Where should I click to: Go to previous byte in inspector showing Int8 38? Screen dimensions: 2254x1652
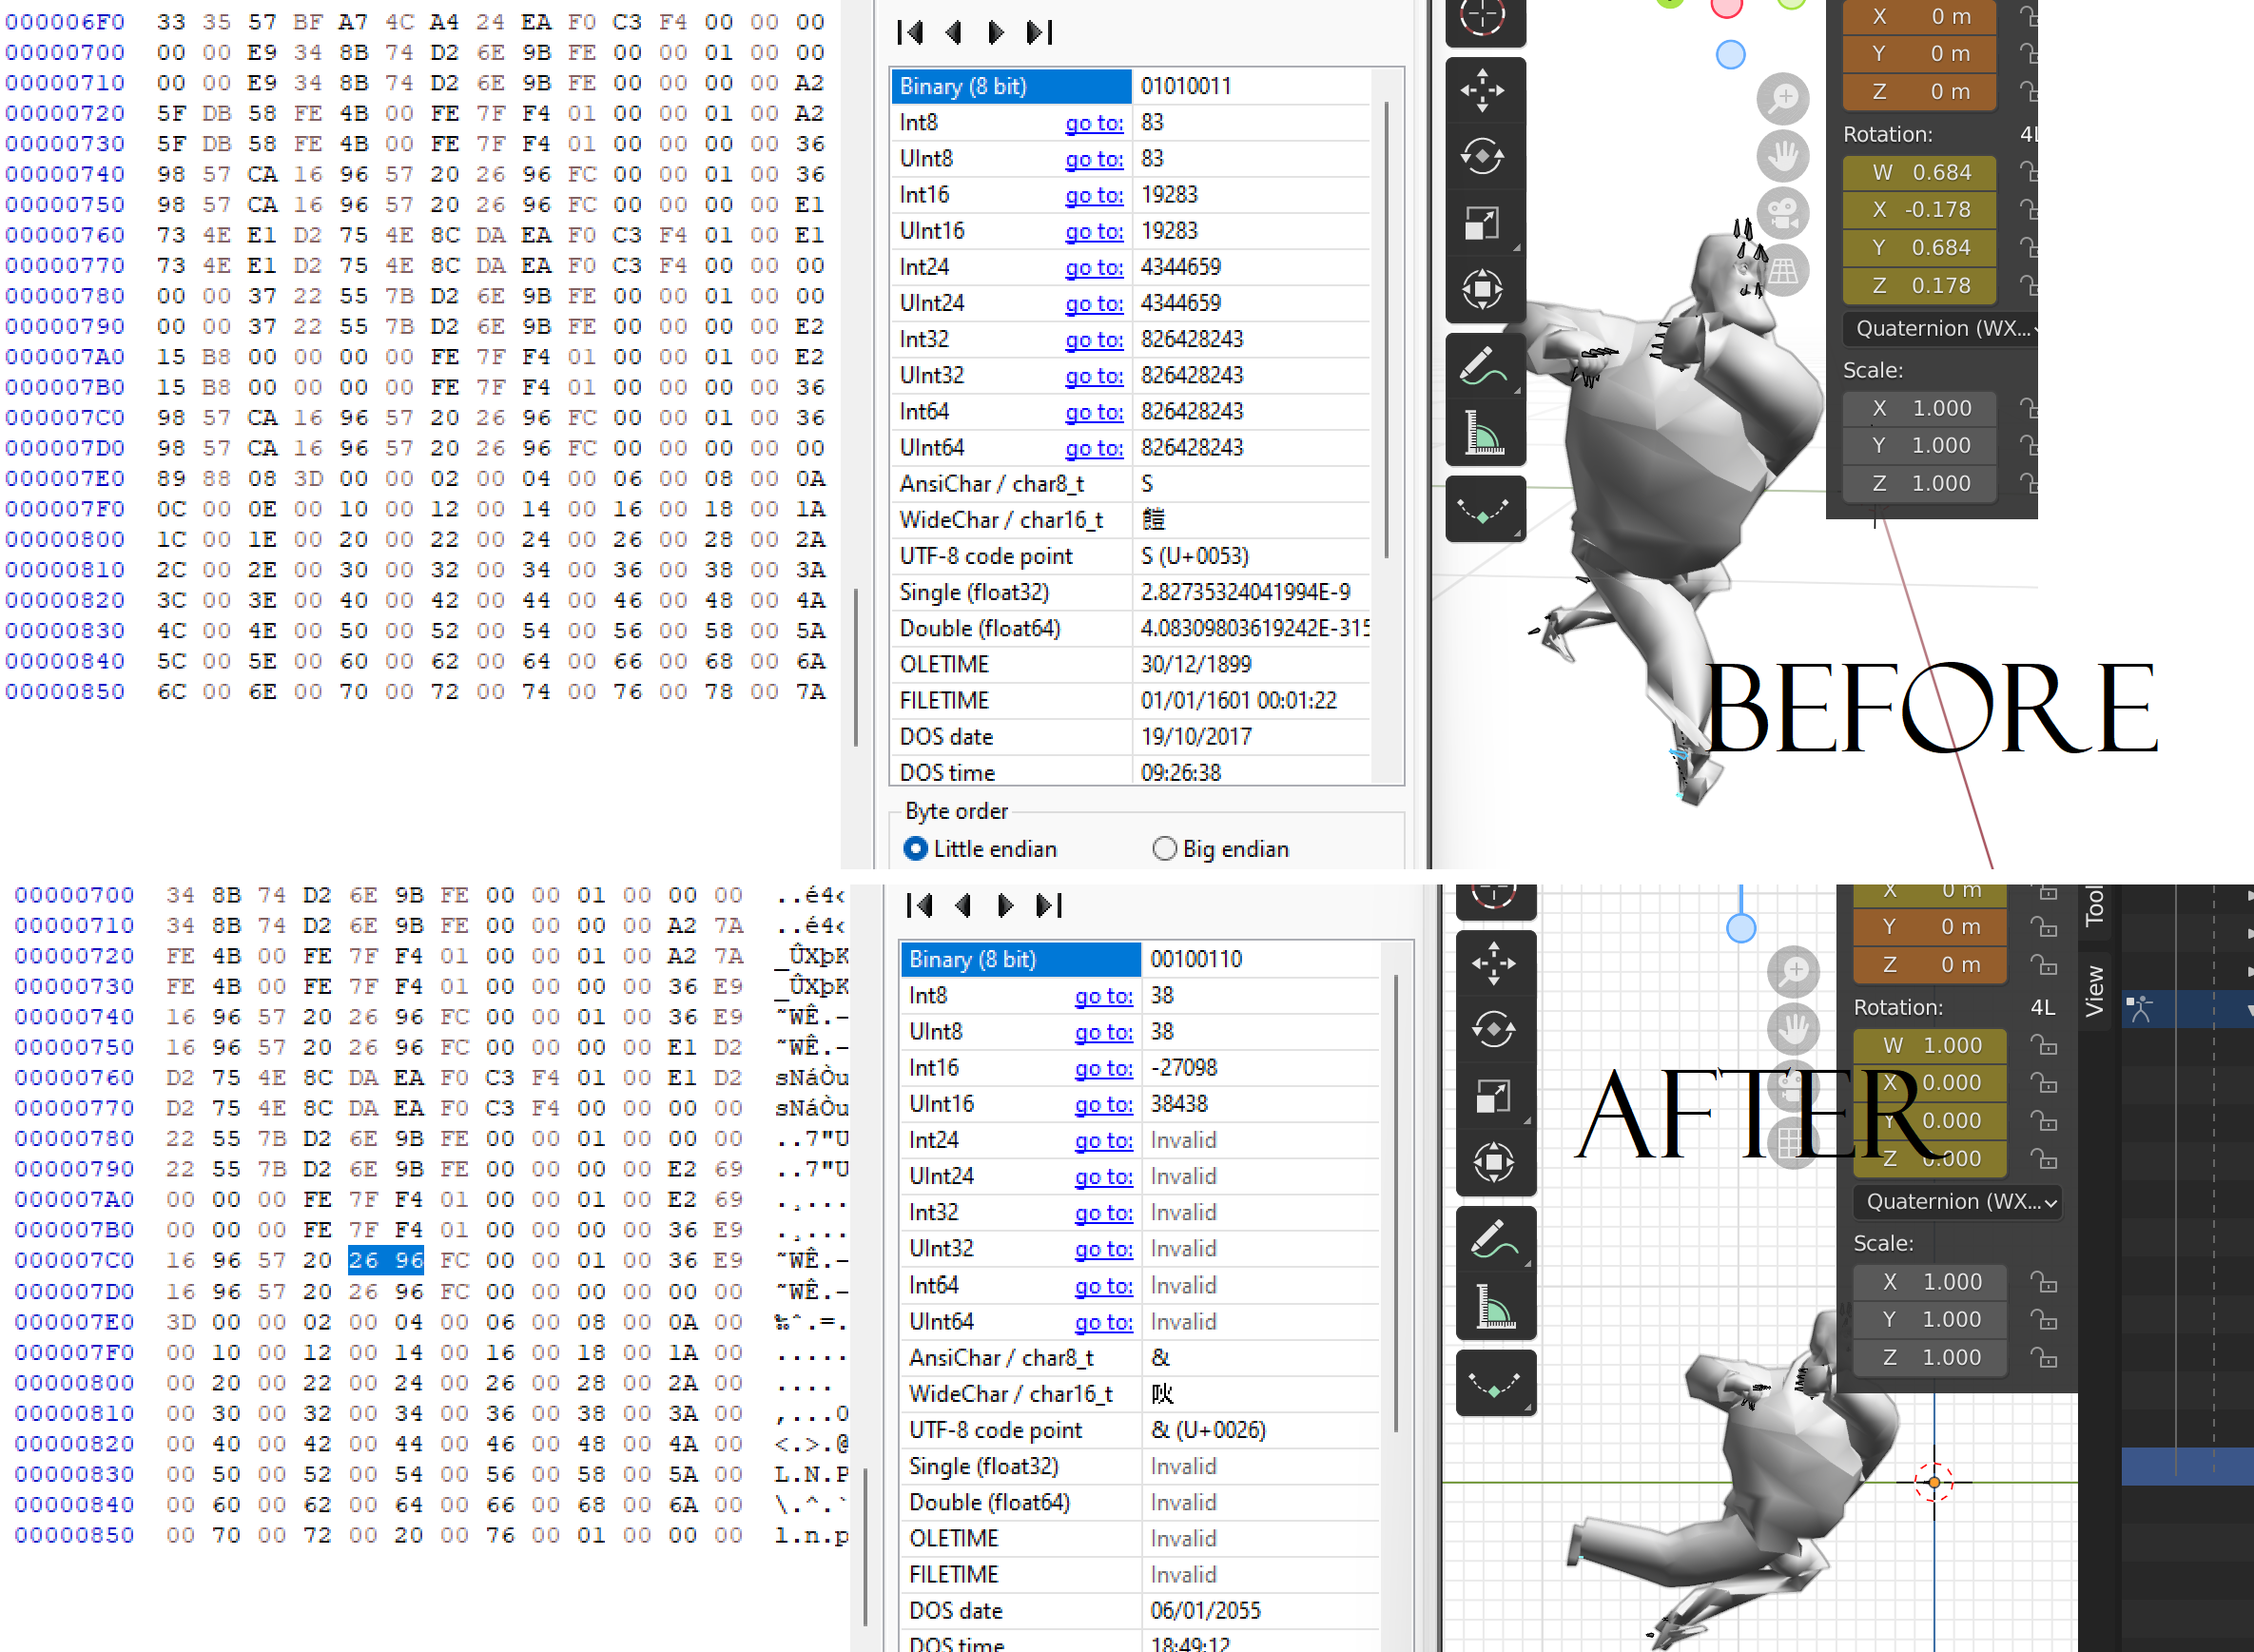click(963, 906)
